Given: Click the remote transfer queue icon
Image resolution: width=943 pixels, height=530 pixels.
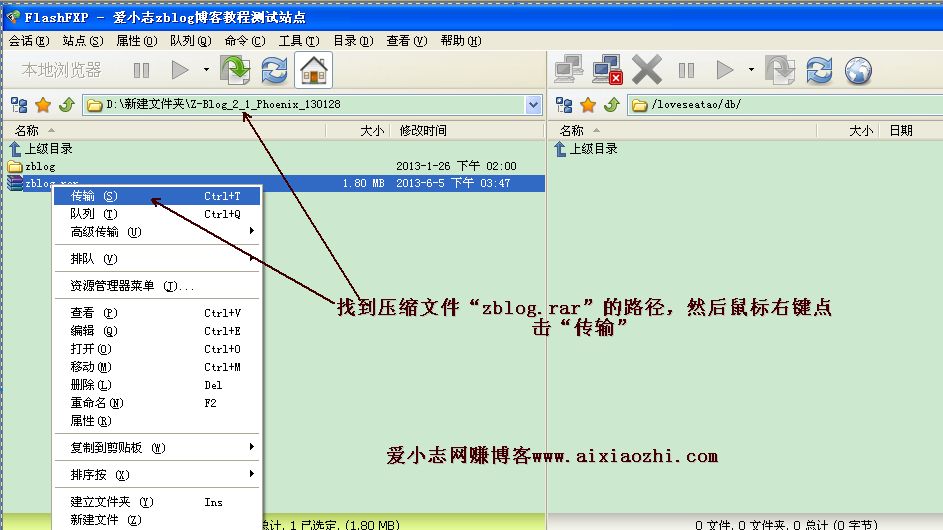Looking at the screenshot, I should [780, 70].
